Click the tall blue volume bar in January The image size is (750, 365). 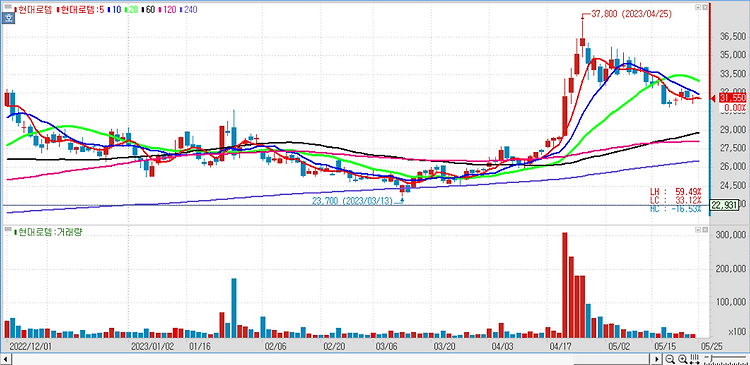(x=234, y=308)
